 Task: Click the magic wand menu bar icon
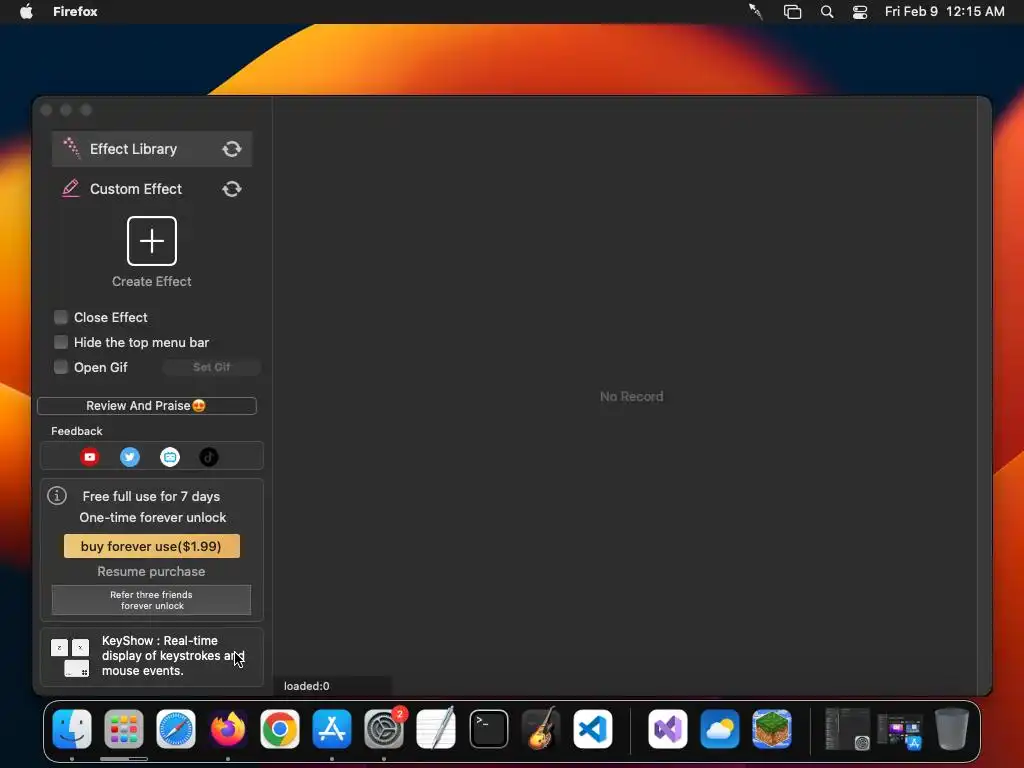[756, 11]
